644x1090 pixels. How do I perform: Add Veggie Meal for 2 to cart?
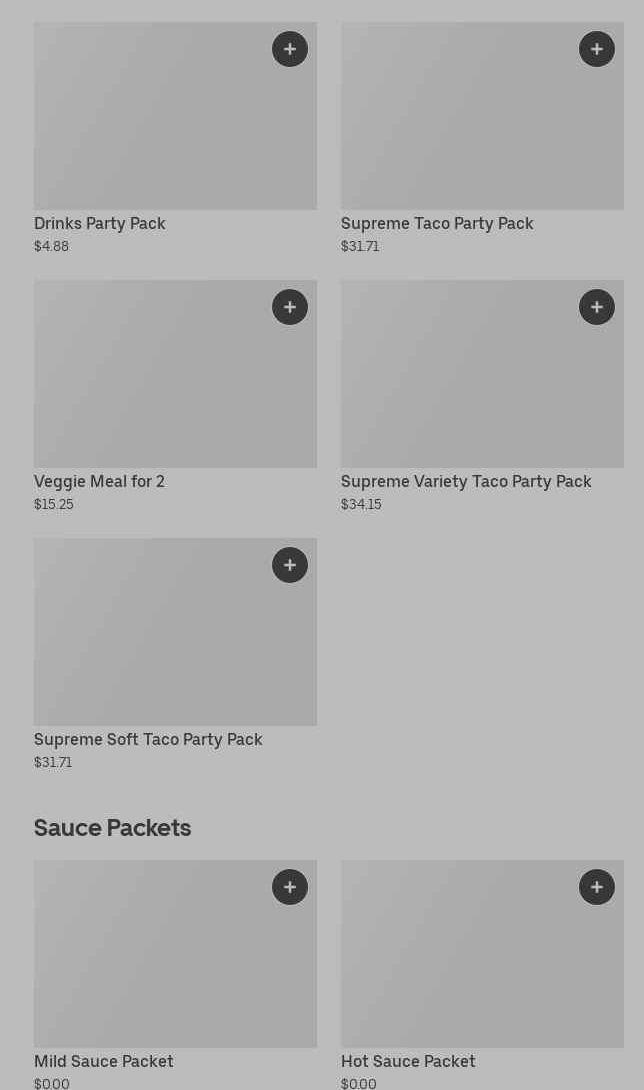[x=290, y=307]
